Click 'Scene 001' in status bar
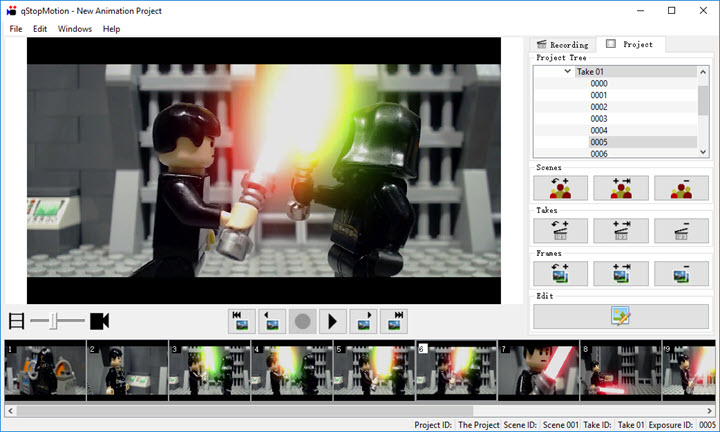The width and height of the screenshot is (720, 432). point(560,425)
